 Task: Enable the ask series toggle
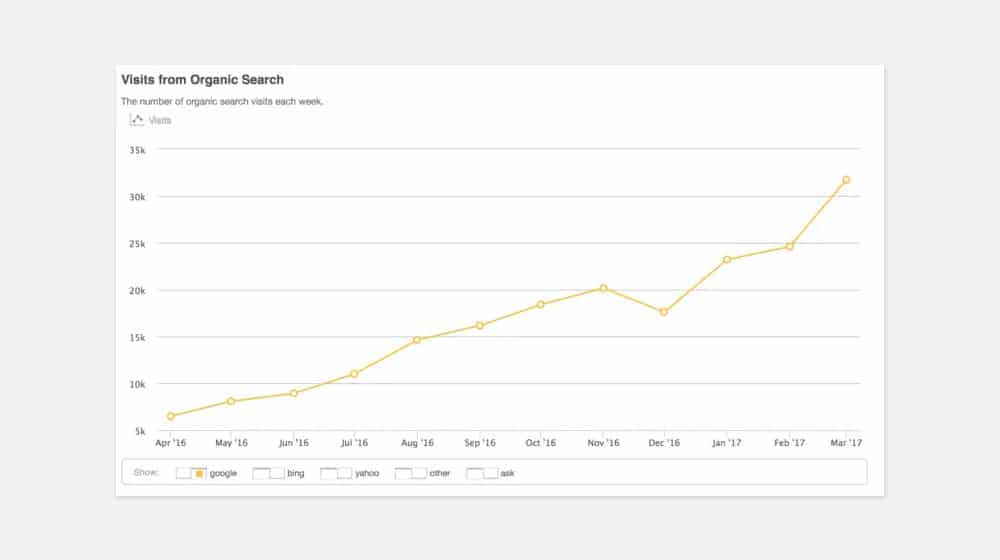(x=482, y=473)
